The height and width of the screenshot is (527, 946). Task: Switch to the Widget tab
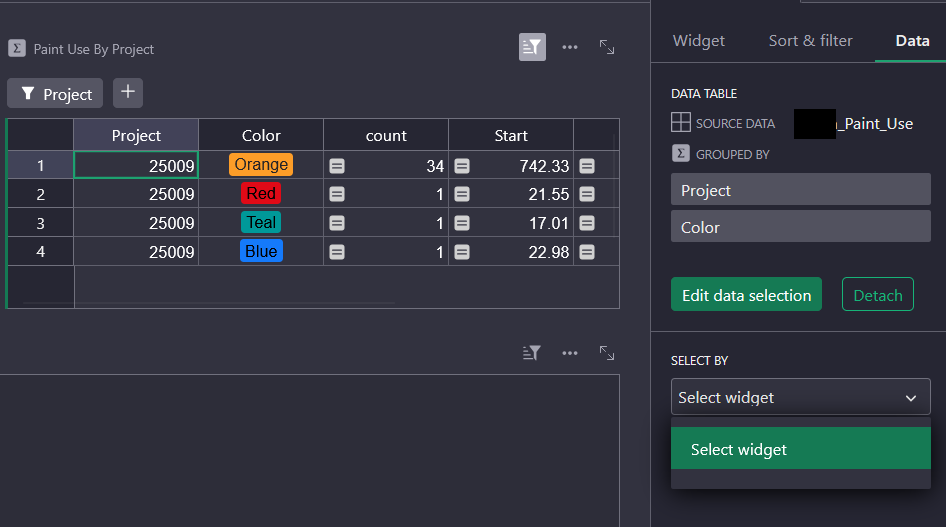[x=698, y=41]
